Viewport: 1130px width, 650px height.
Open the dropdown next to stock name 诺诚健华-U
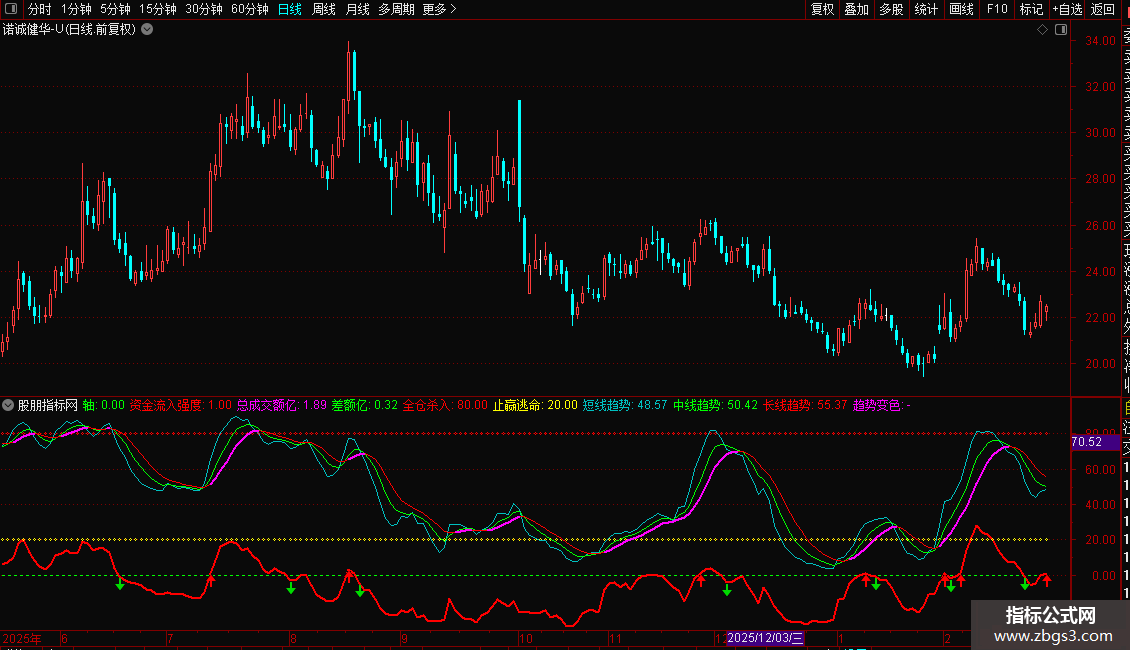click(x=148, y=29)
